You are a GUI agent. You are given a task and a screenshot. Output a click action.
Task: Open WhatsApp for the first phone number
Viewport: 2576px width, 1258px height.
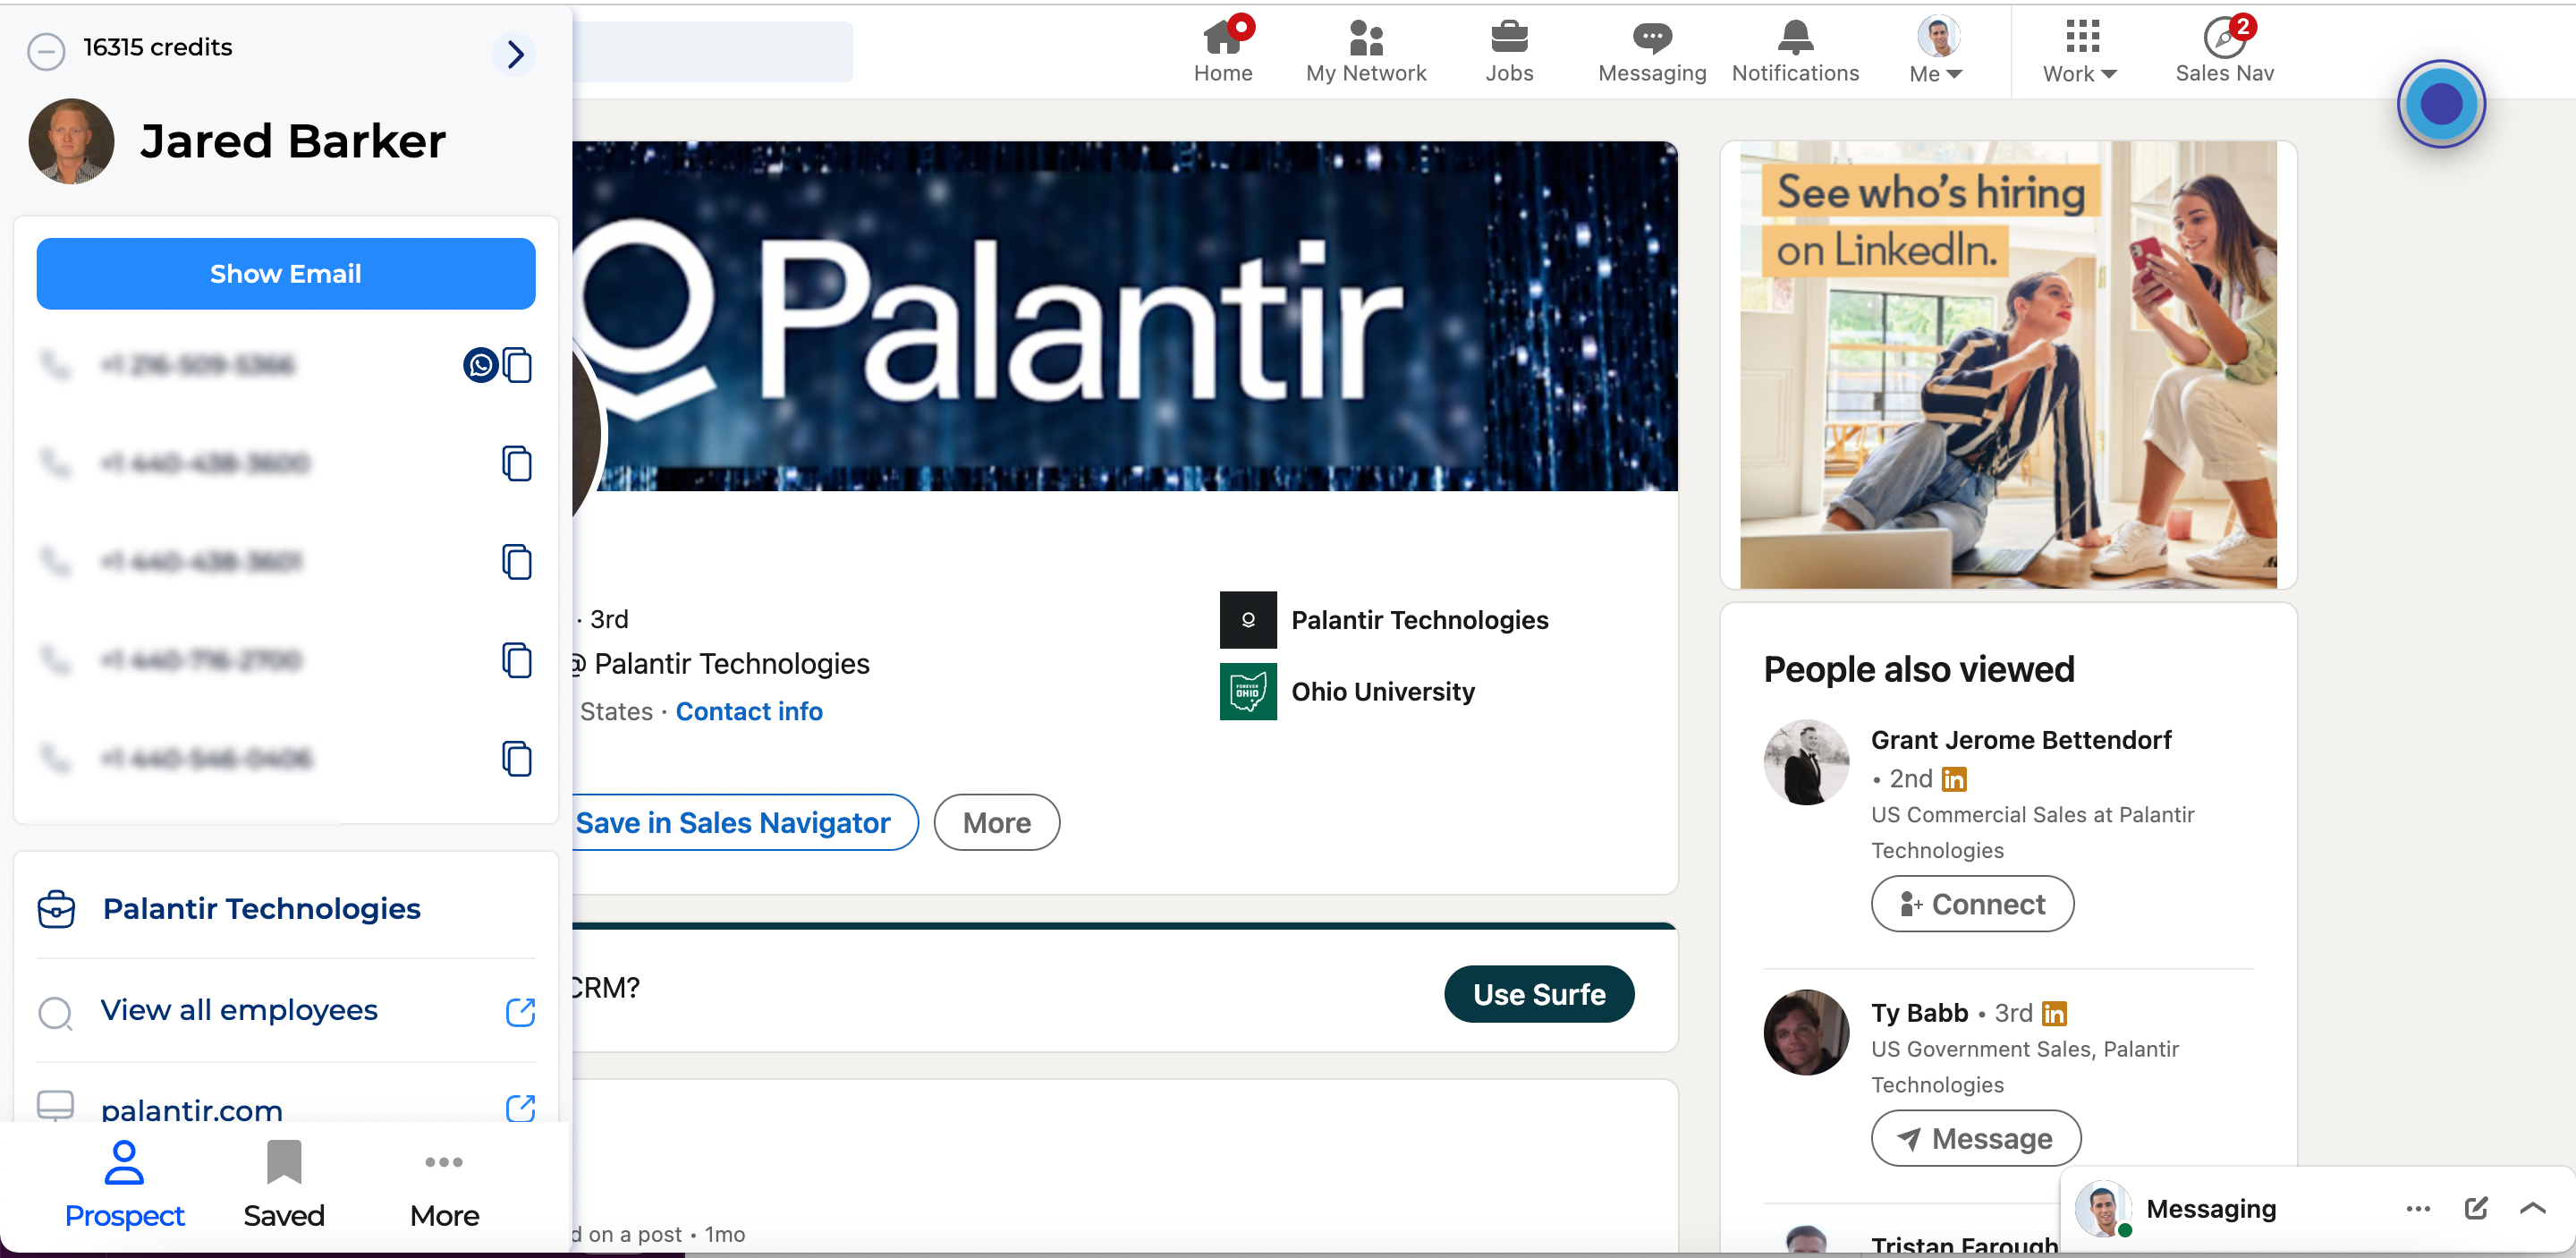point(480,365)
